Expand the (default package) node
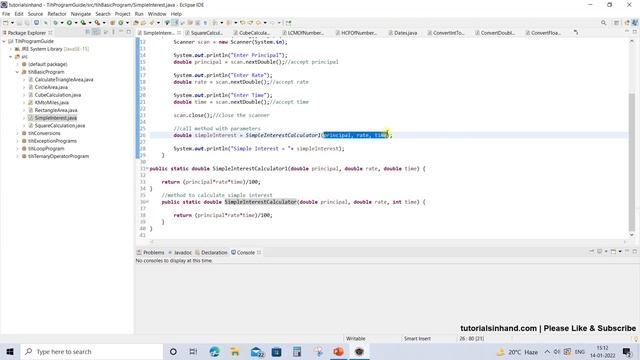This screenshot has width=640, height=360. pyautogui.click(x=18, y=64)
